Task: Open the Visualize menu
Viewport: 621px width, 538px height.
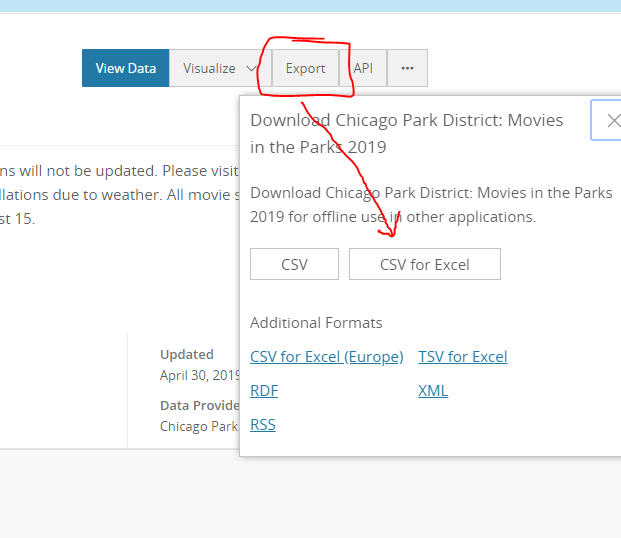Action: (x=209, y=68)
